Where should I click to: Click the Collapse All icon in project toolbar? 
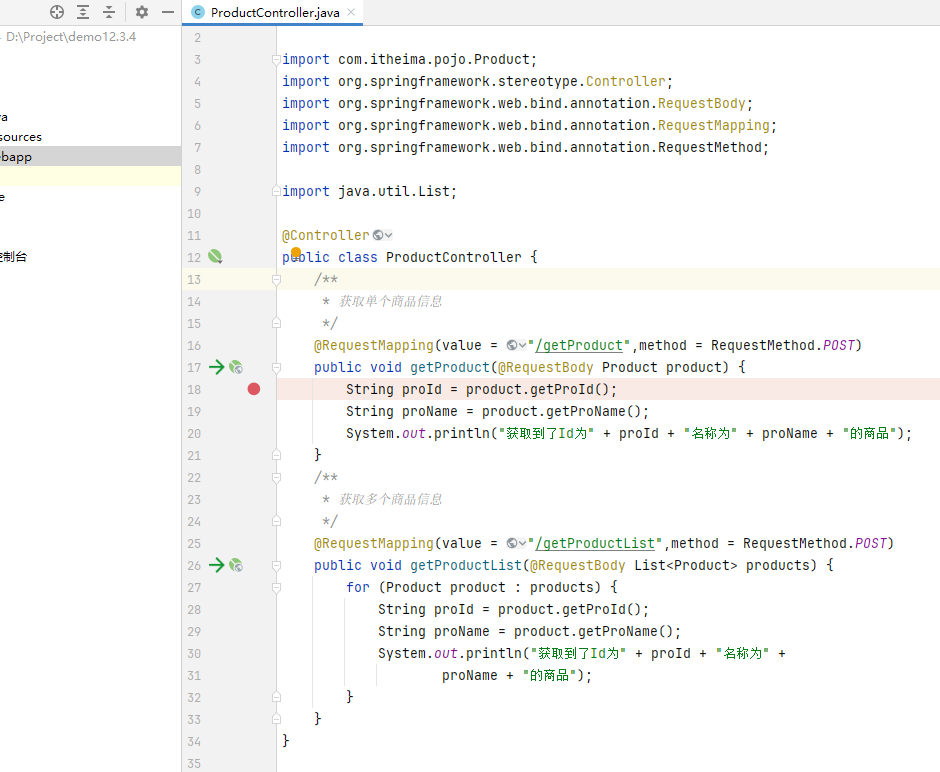point(109,12)
